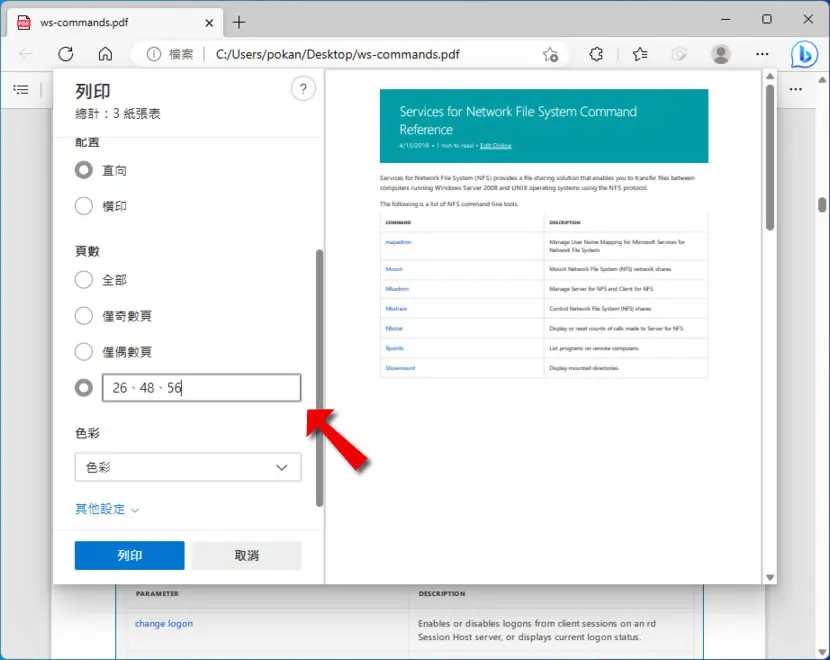Select 僅奇數頁 odd pages only

pos(84,316)
